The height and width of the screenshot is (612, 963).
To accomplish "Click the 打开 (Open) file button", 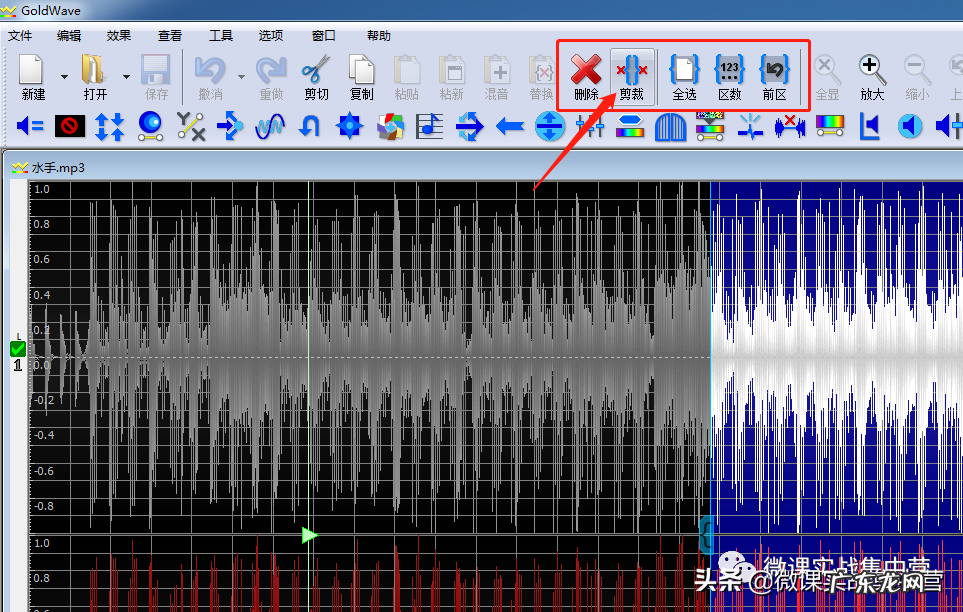I will point(95,76).
